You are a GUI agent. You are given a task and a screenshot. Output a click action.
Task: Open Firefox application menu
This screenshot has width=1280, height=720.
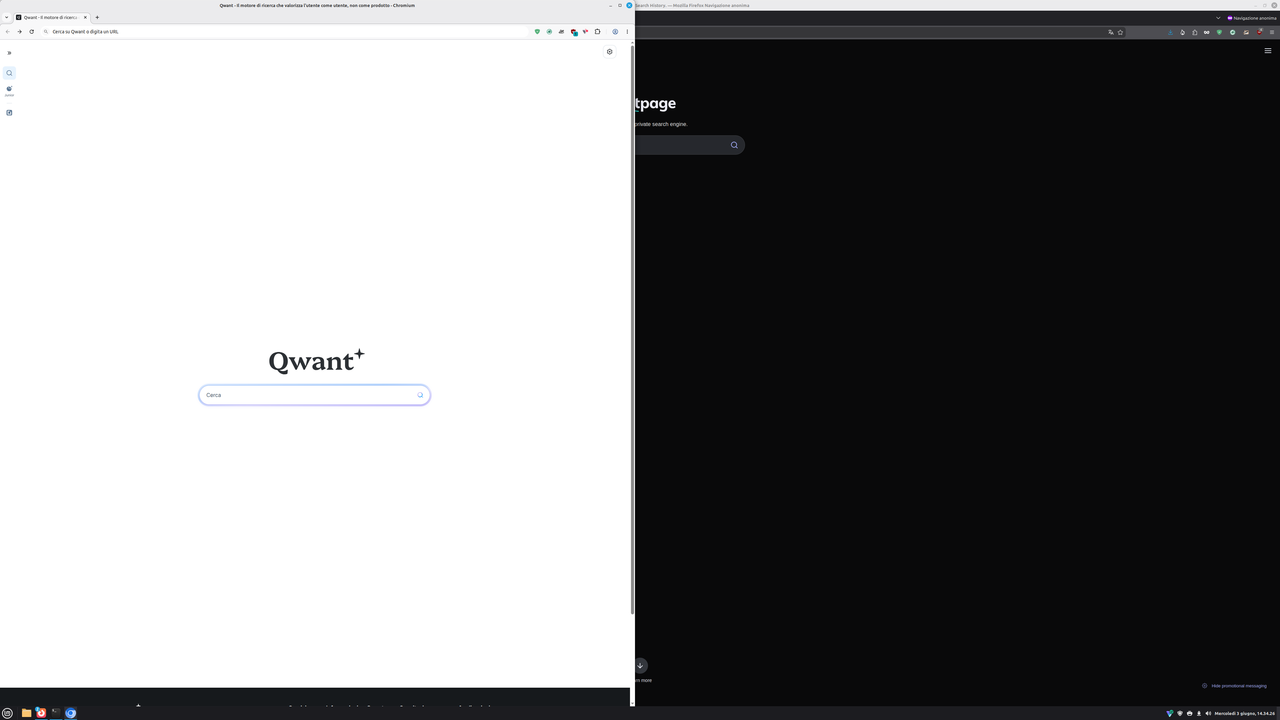coord(1272,32)
